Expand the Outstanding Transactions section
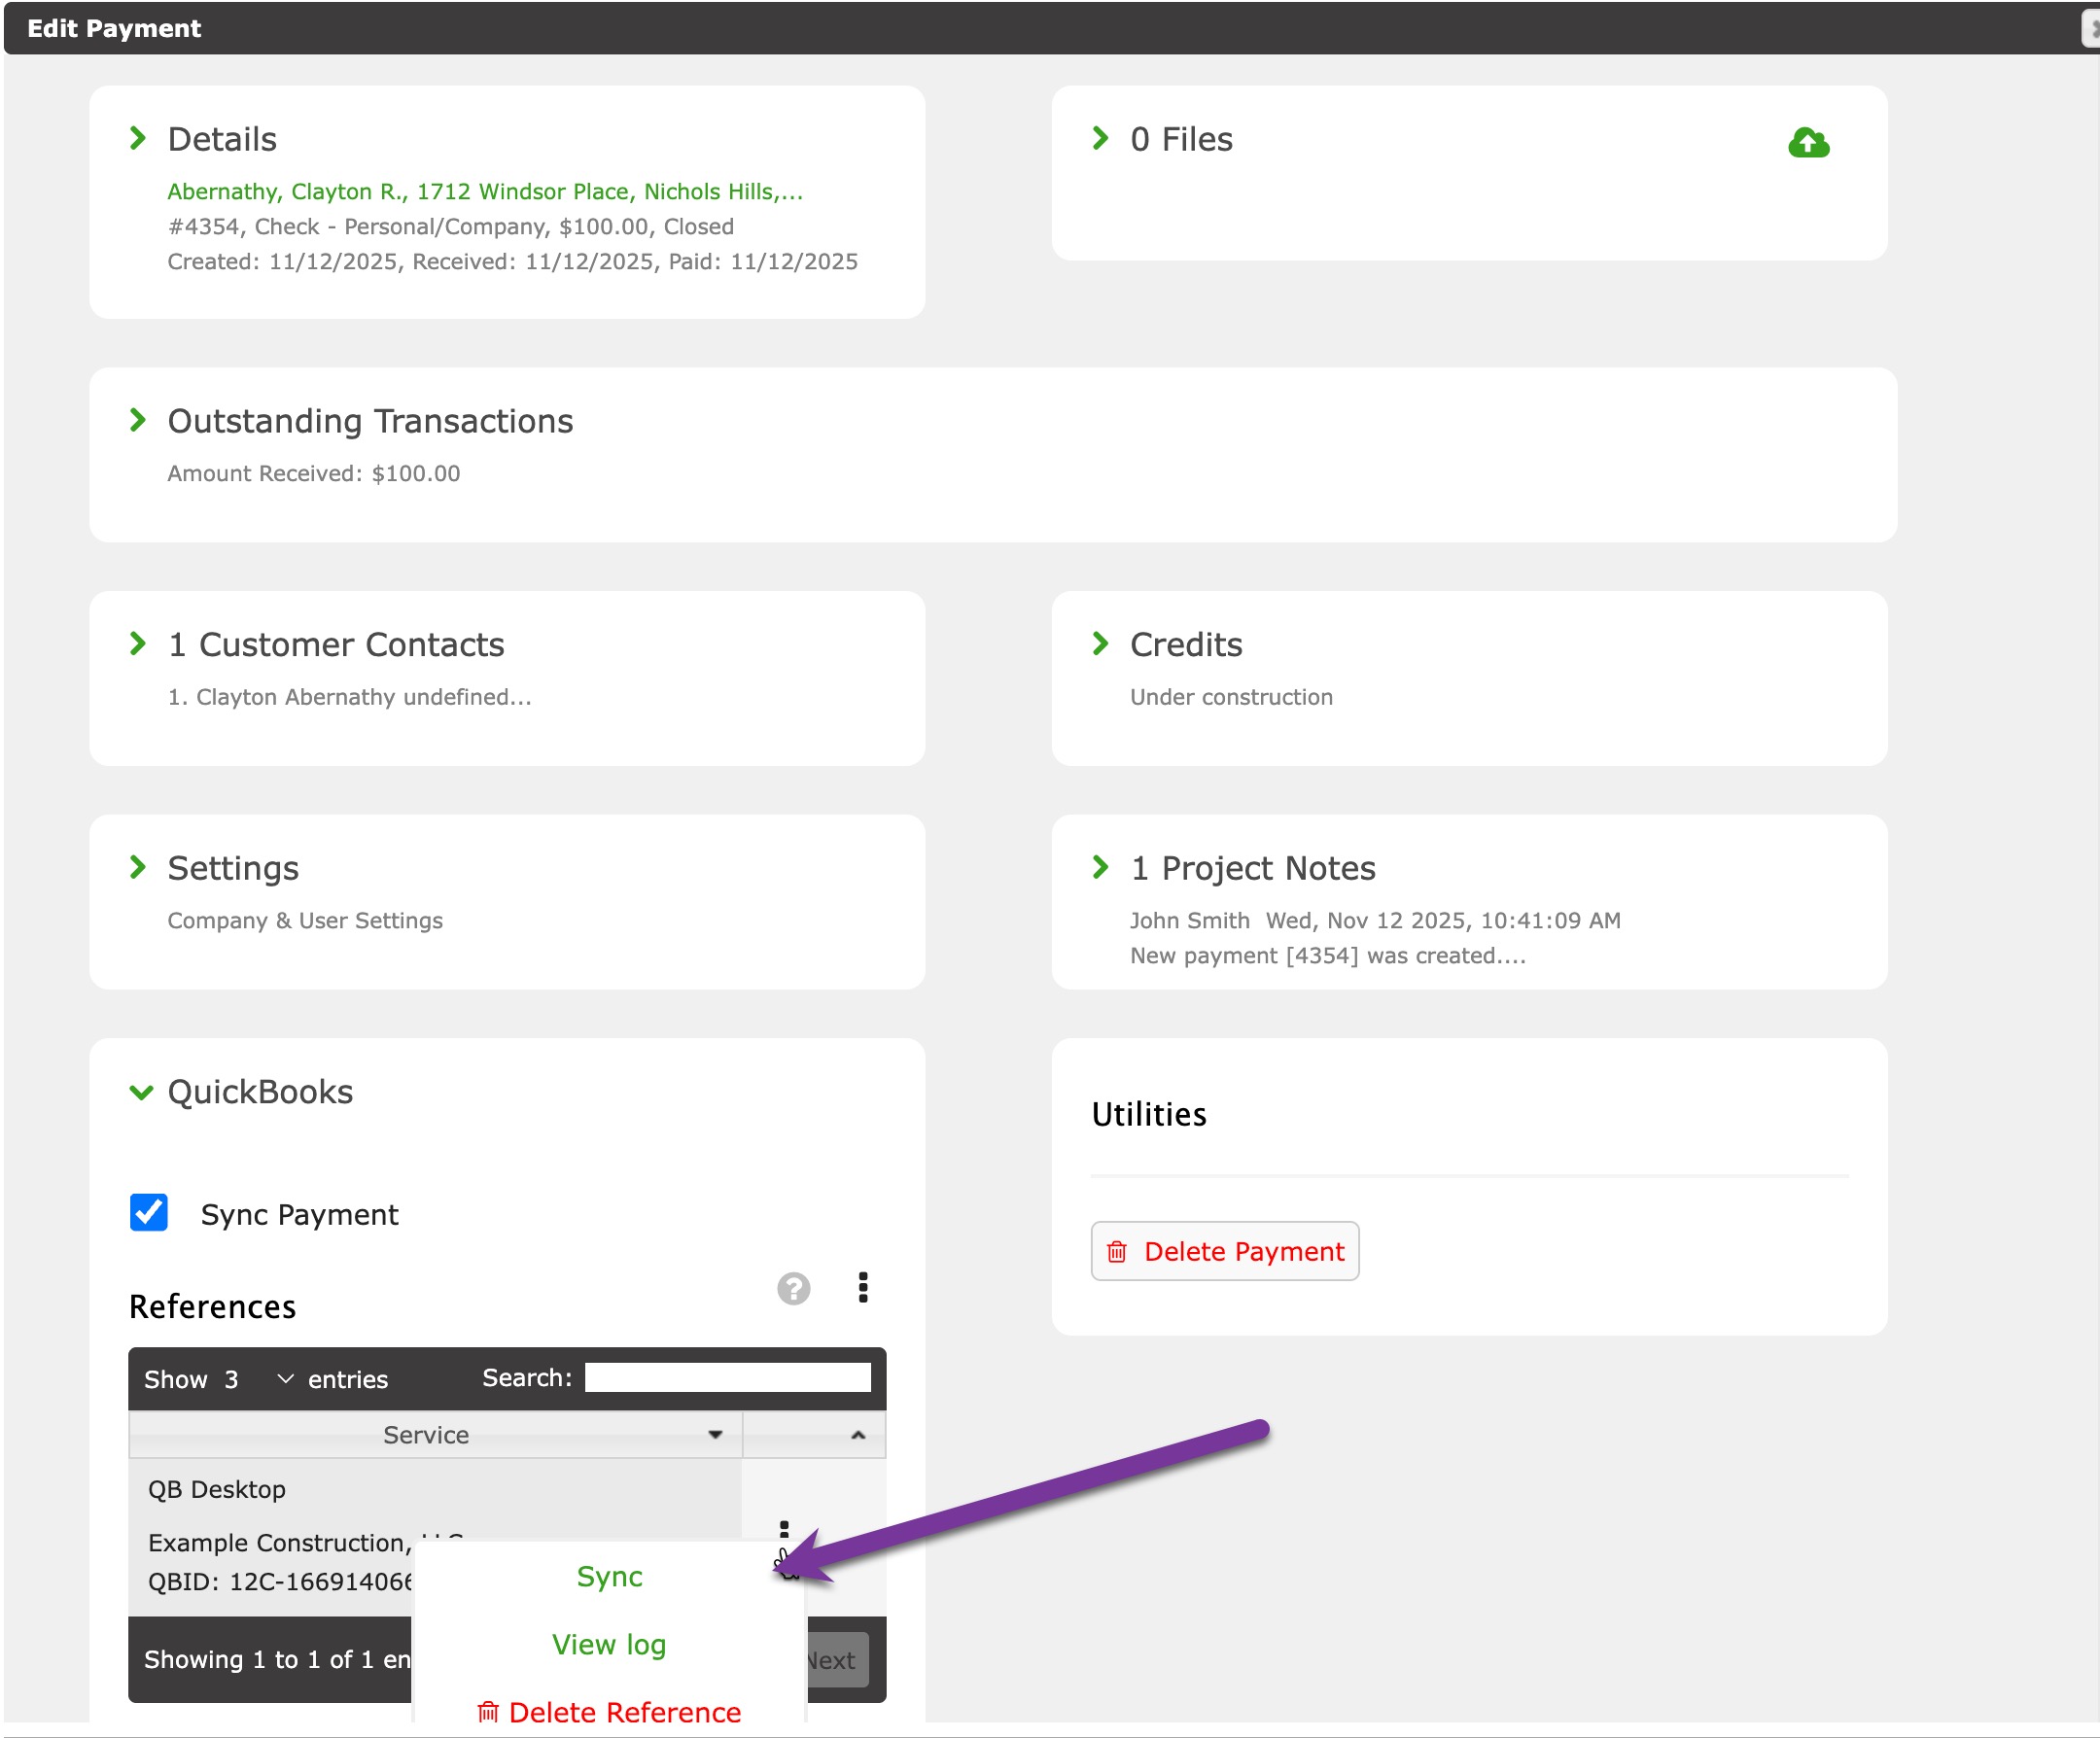 click(x=138, y=420)
